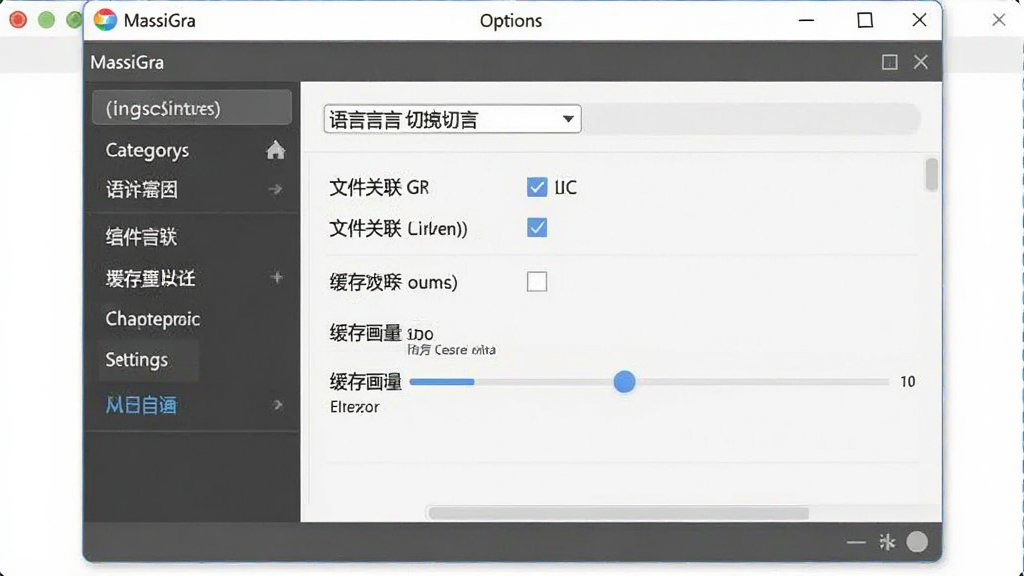Click the 文件关联 GR label

379,188
